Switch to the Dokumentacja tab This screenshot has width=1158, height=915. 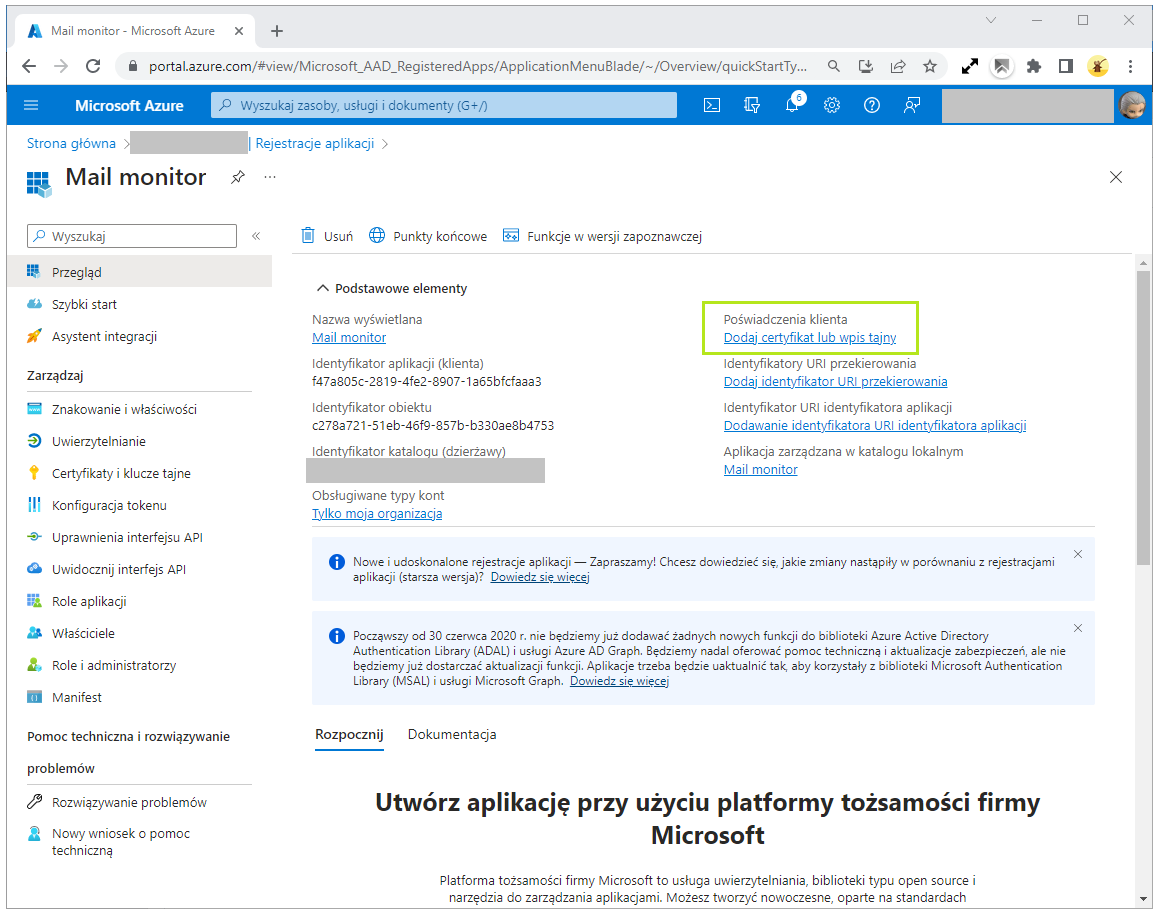tap(452, 735)
